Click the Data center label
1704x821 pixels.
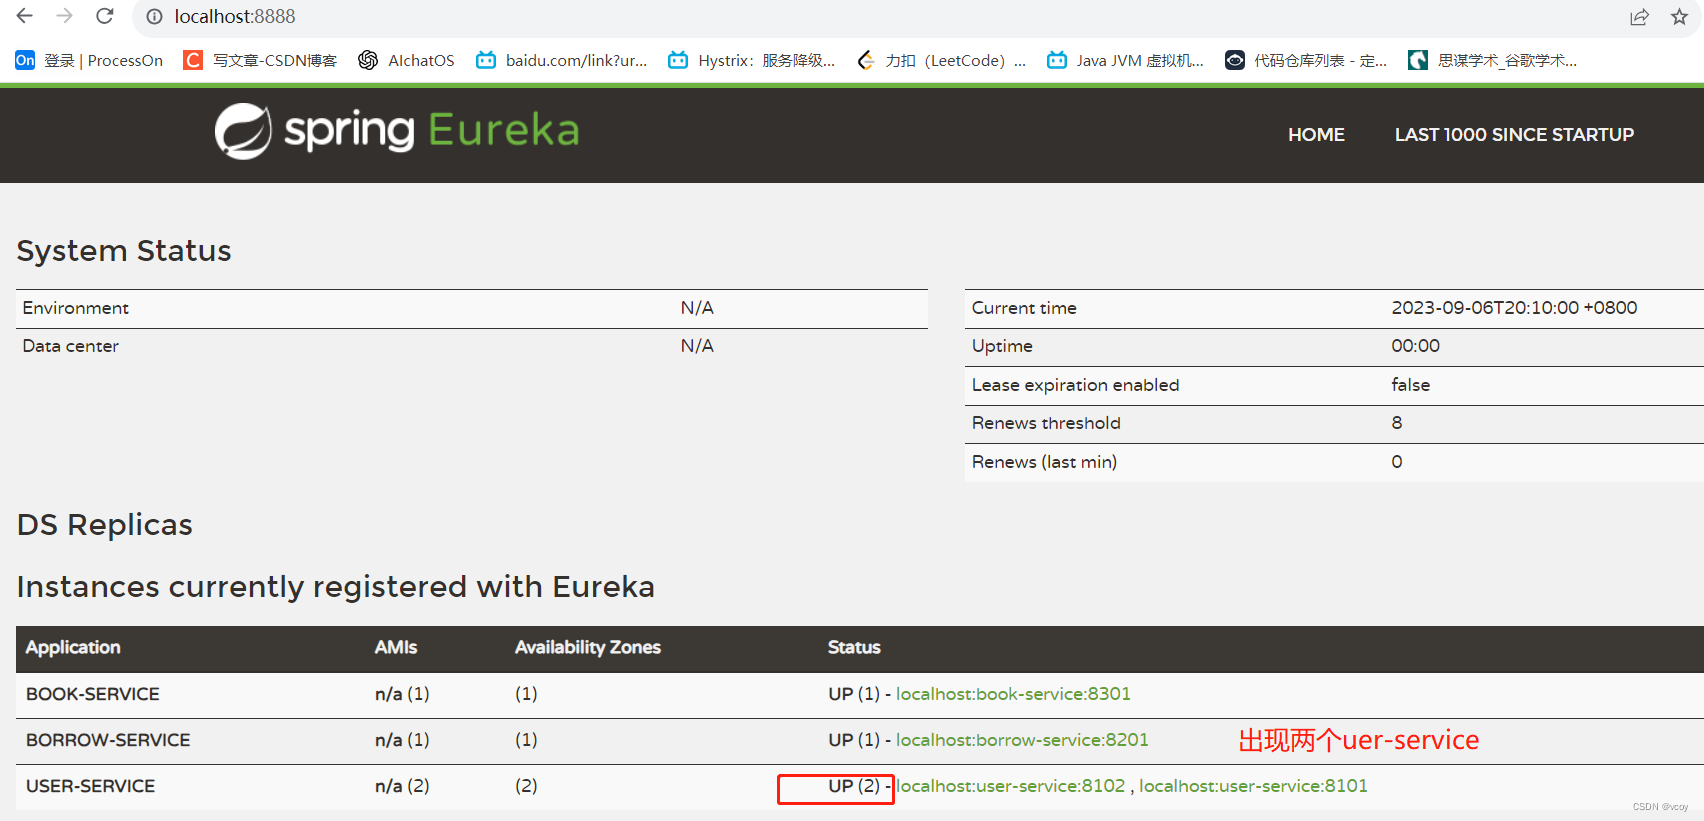pos(70,346)
